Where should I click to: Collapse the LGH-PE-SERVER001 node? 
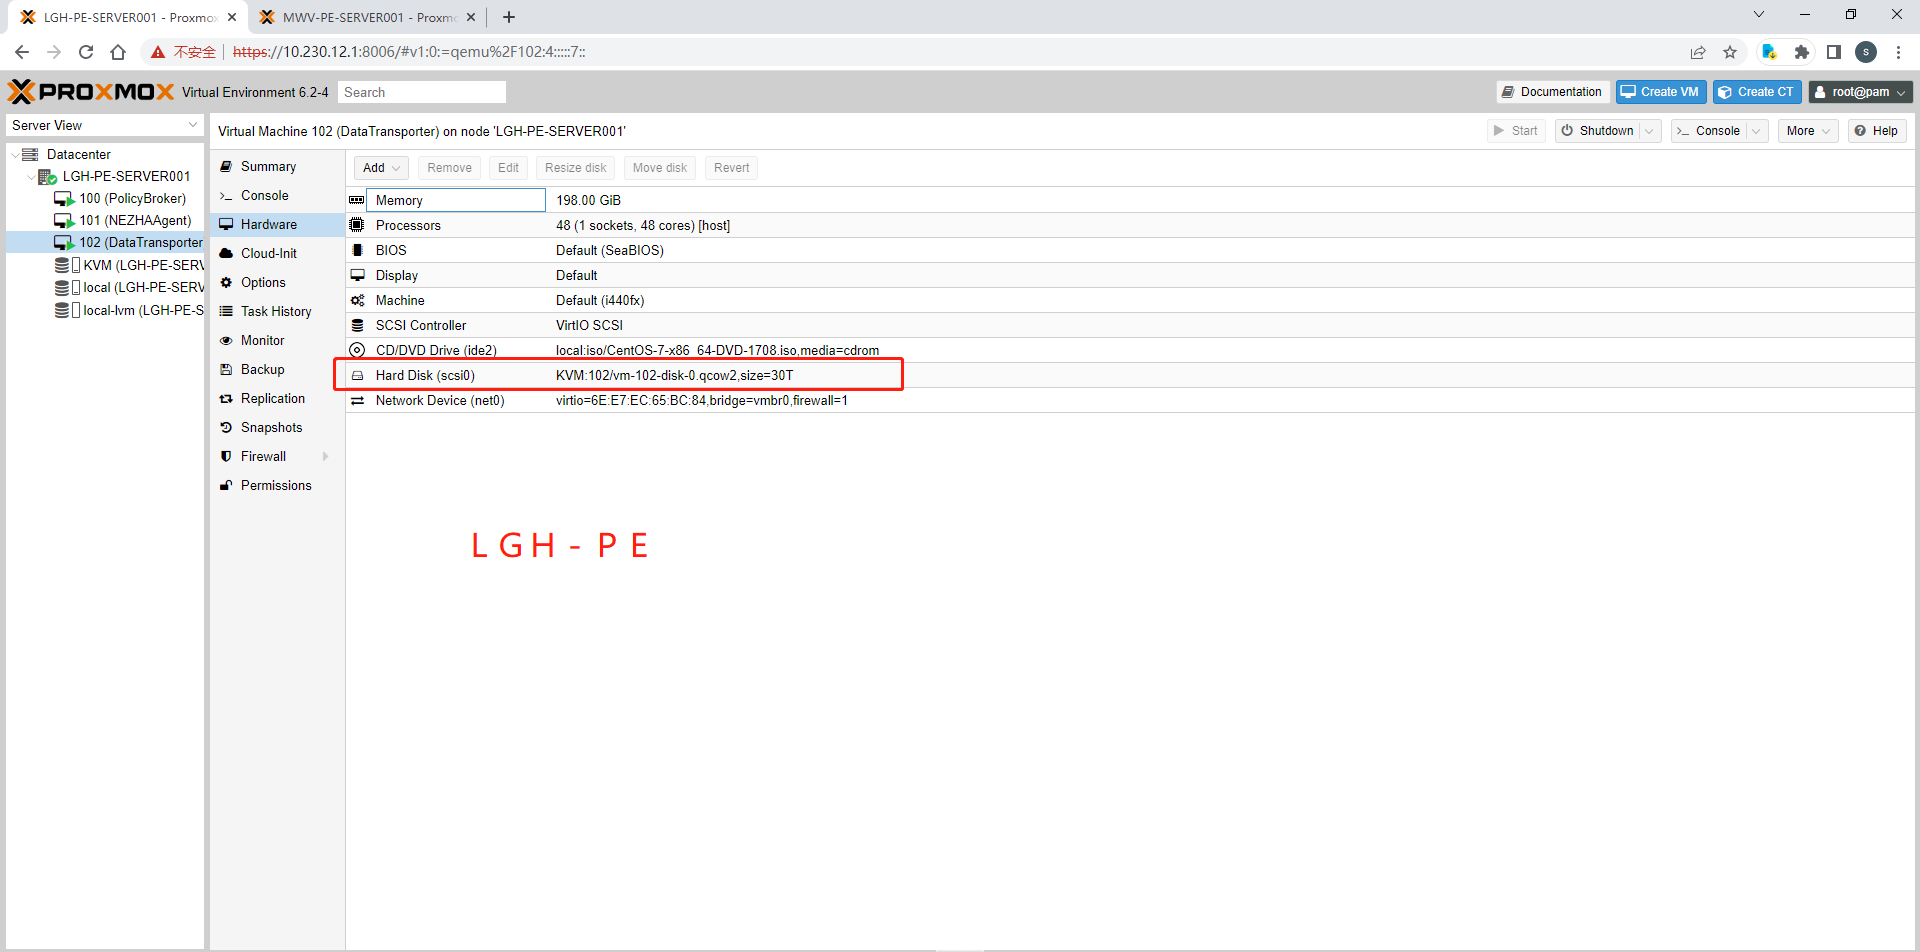tap(31, 177)
